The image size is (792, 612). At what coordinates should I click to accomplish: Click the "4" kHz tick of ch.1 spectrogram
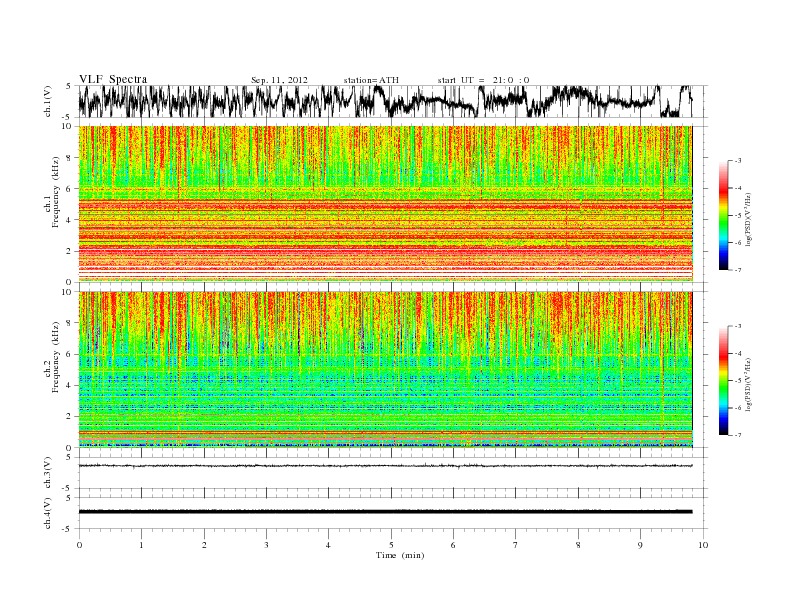(x=69, y=220)
